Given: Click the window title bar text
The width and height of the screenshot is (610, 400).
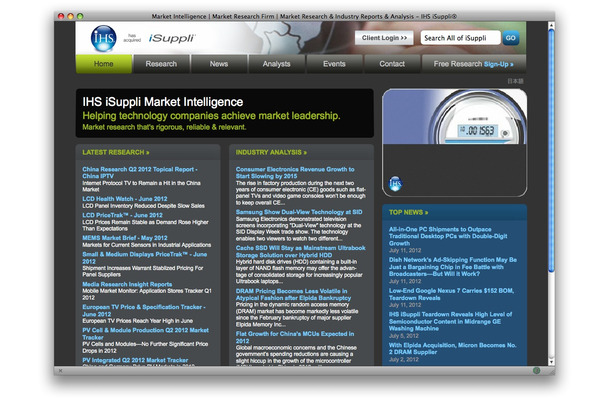Looking at the screenshot, I should 304,16.
